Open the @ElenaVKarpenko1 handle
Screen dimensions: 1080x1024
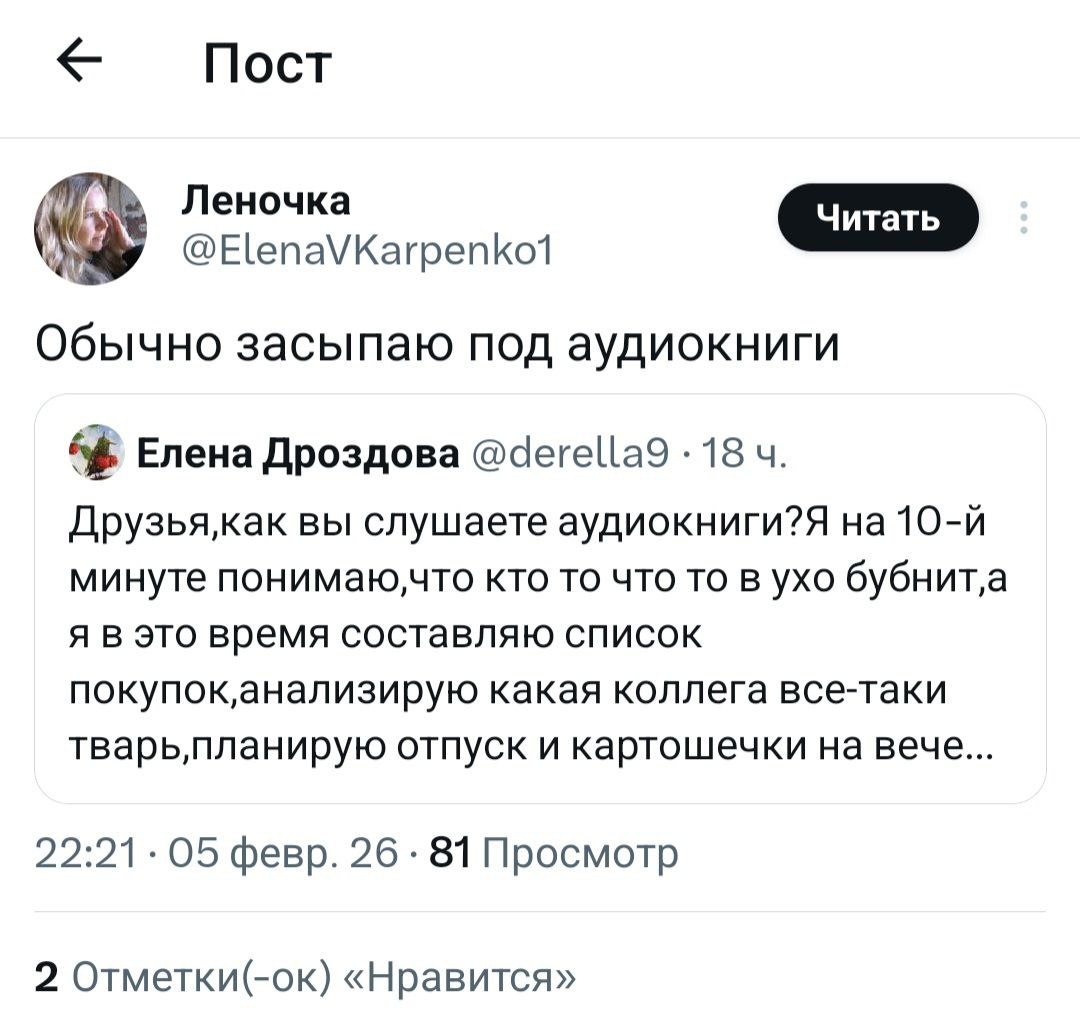[369, 244]
